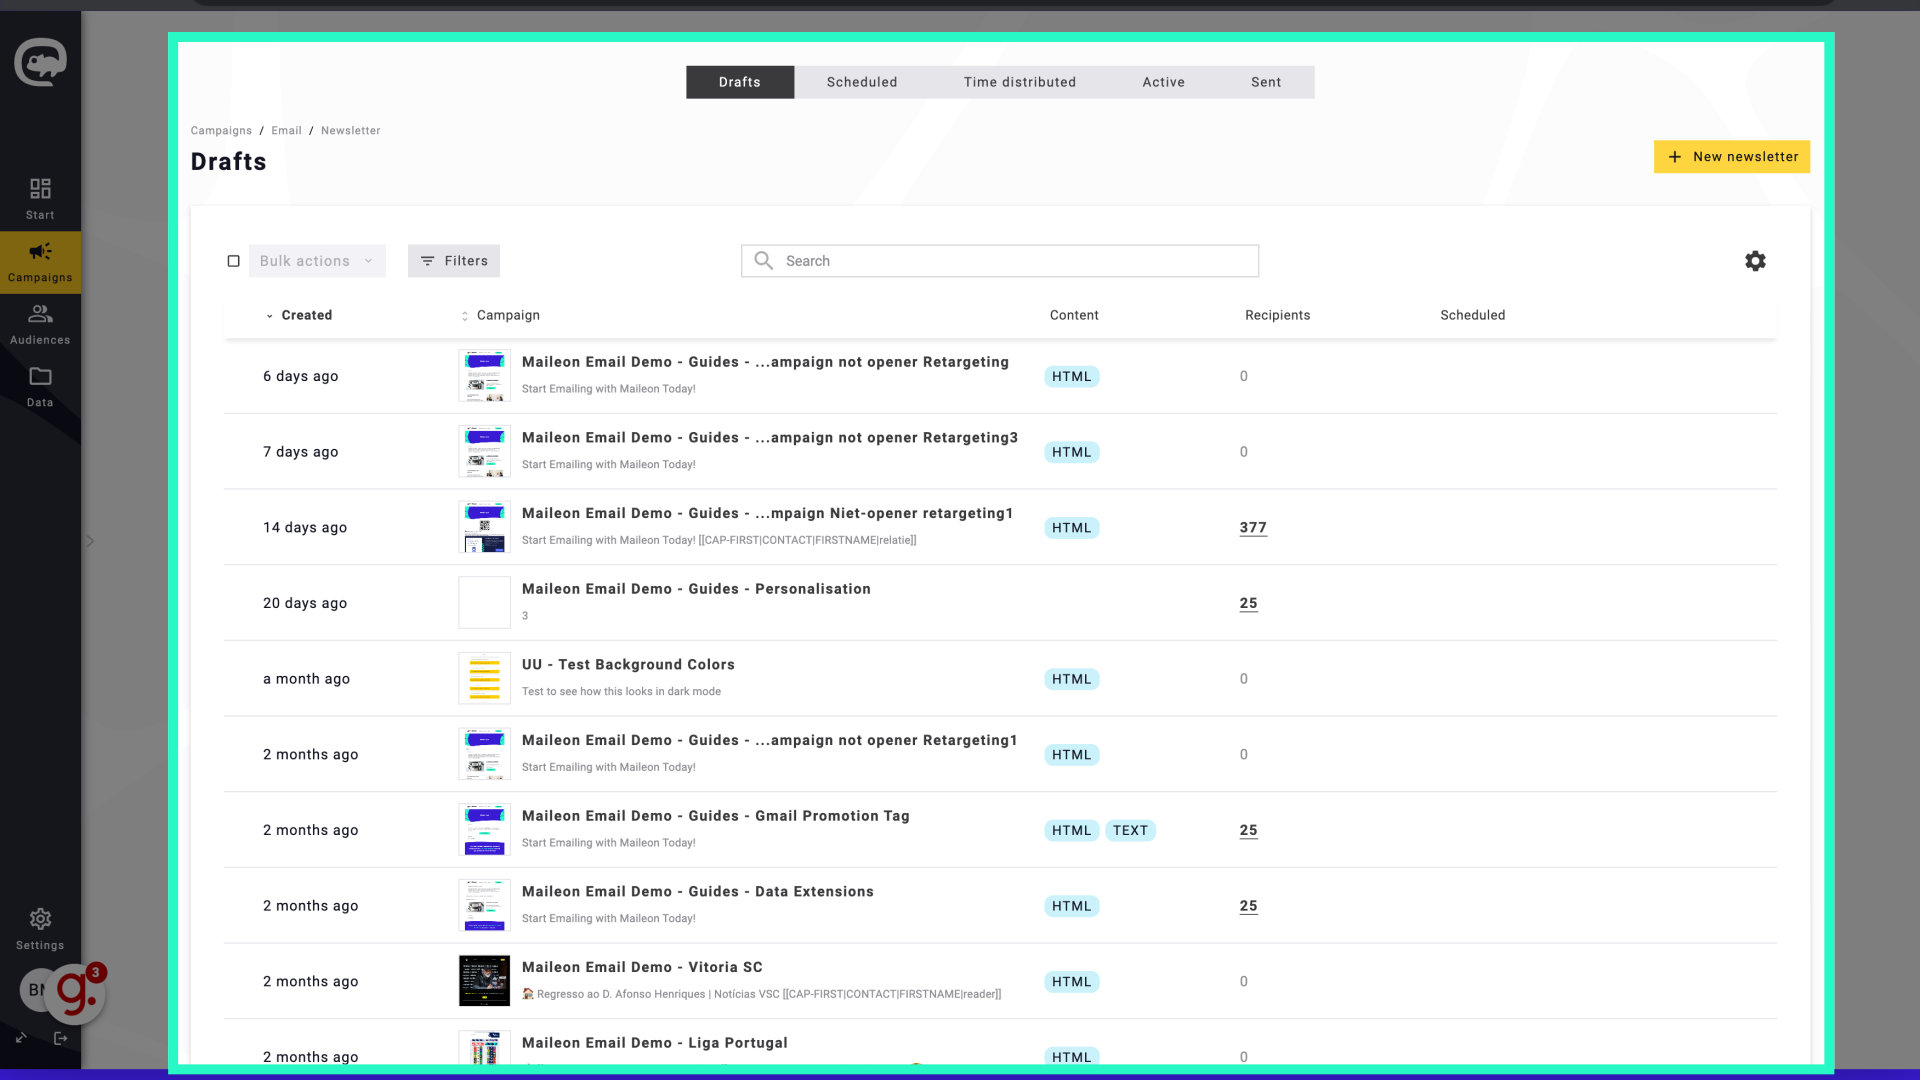Viewport: 1920px width, 1080px height.
Task: Open dark thumbnail of Vitoria SC campaign
Action: (485, 981)
